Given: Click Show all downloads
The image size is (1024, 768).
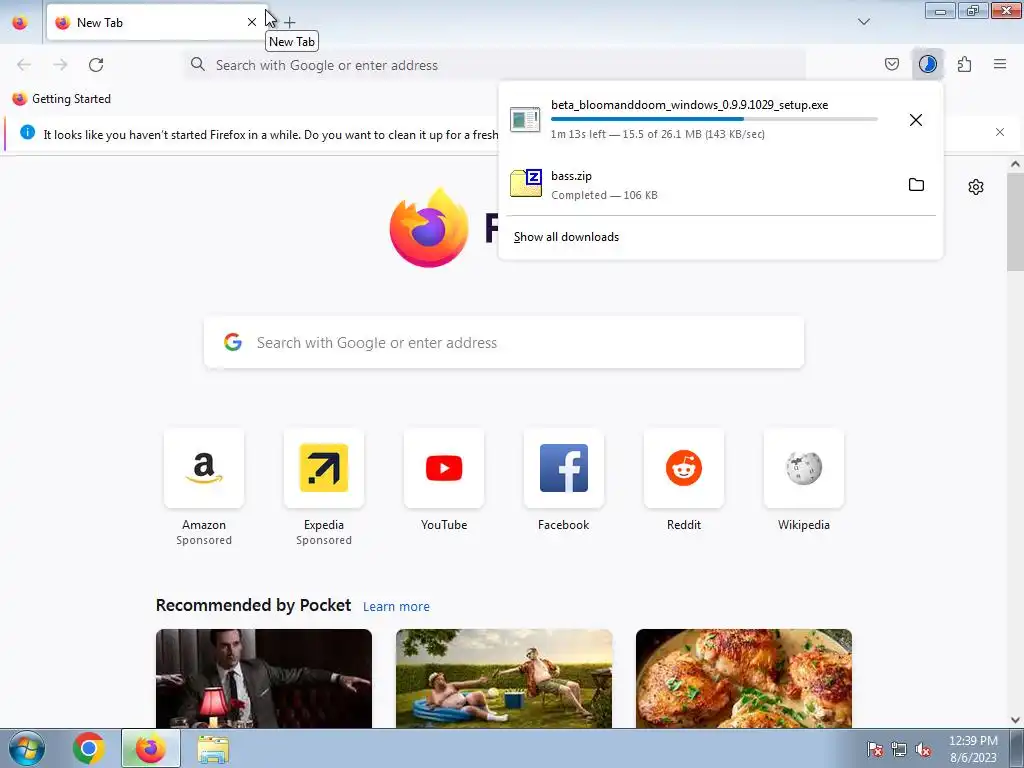Looking at the screenshot, I should point(566,237).
